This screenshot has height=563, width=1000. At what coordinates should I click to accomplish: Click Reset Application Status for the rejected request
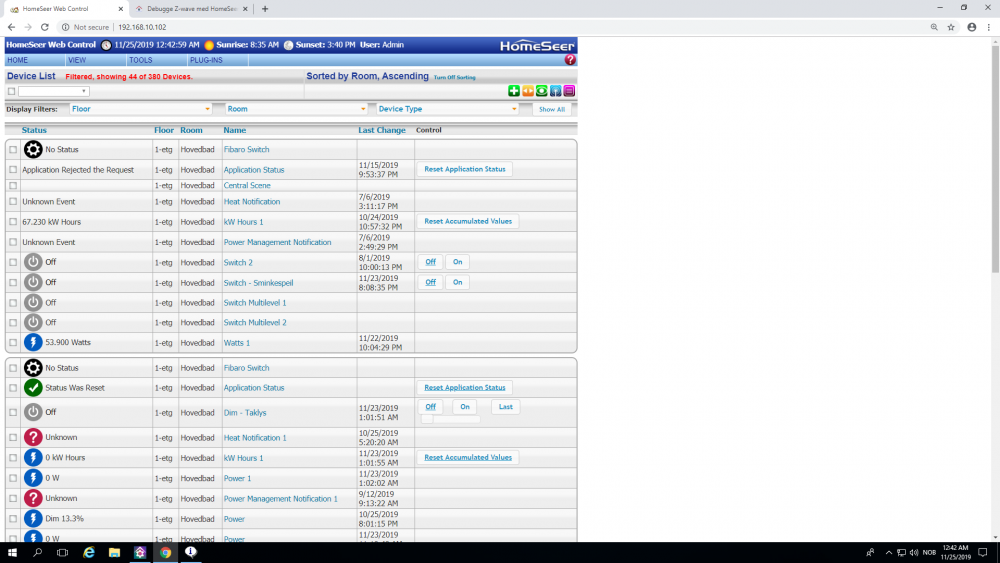tap(464, 169)
